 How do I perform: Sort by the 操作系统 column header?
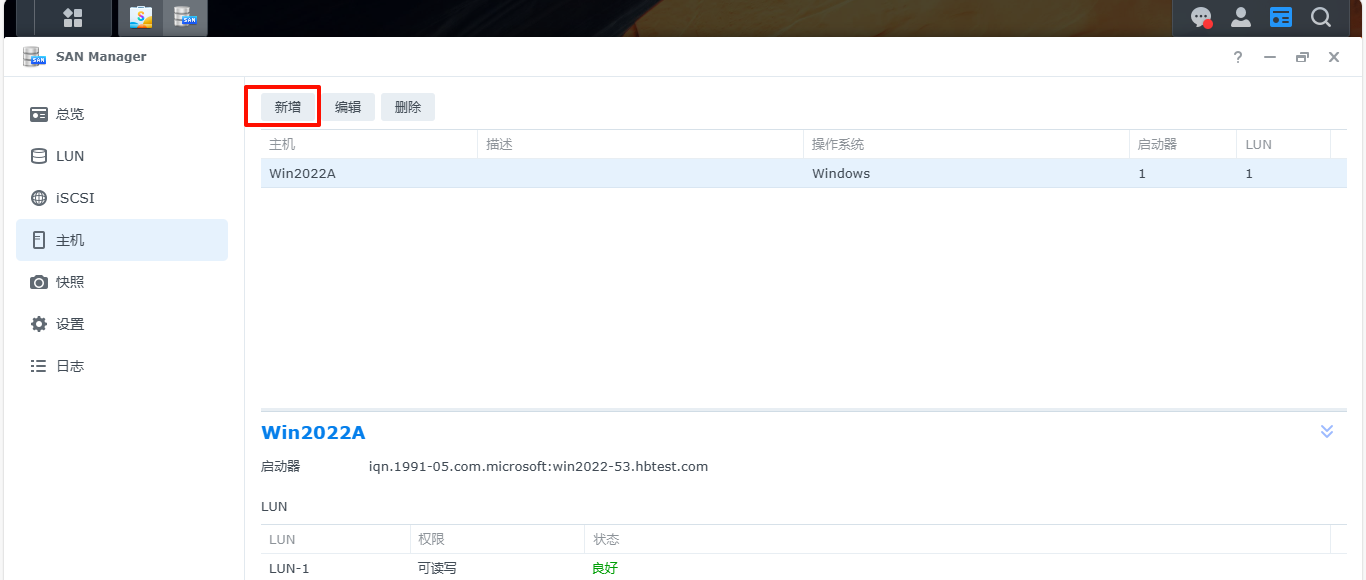coord(838,145)
